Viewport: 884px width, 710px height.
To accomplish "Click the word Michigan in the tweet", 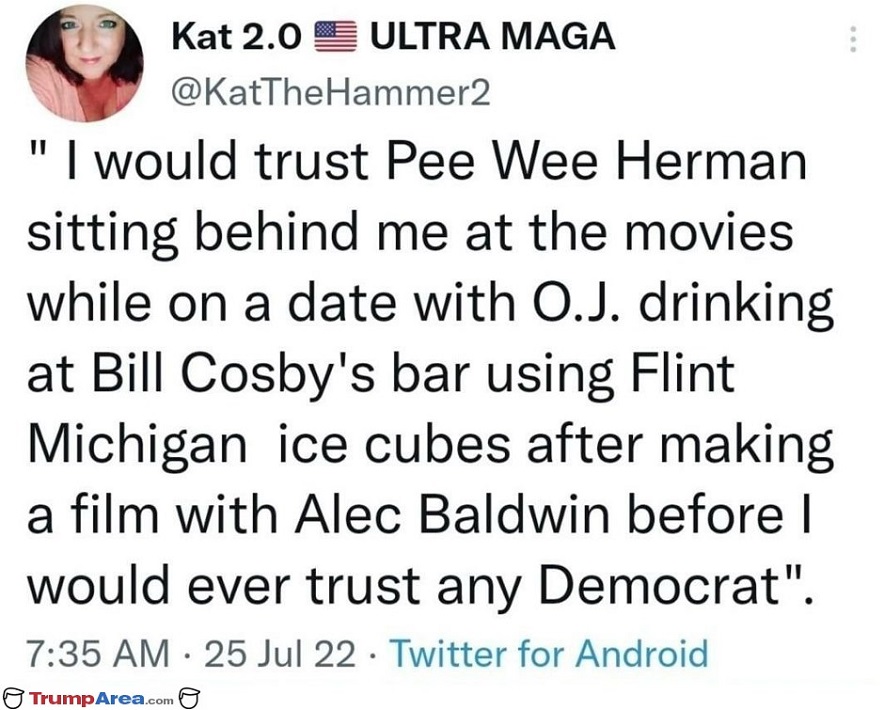I will 138,448.
